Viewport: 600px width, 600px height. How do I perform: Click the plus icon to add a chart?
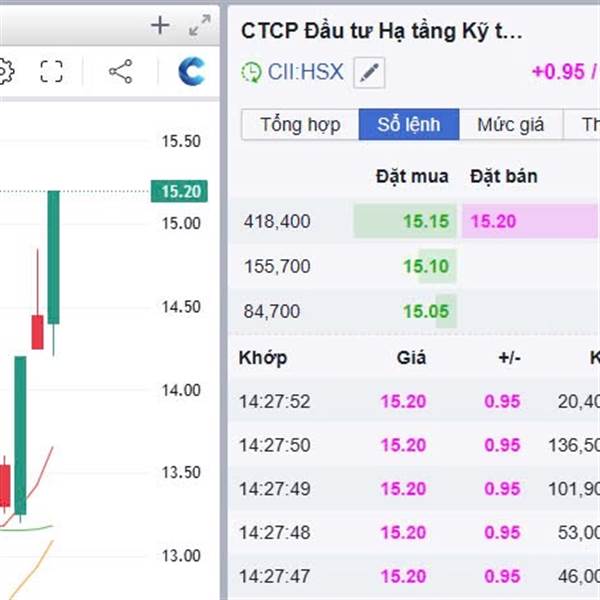160,26
